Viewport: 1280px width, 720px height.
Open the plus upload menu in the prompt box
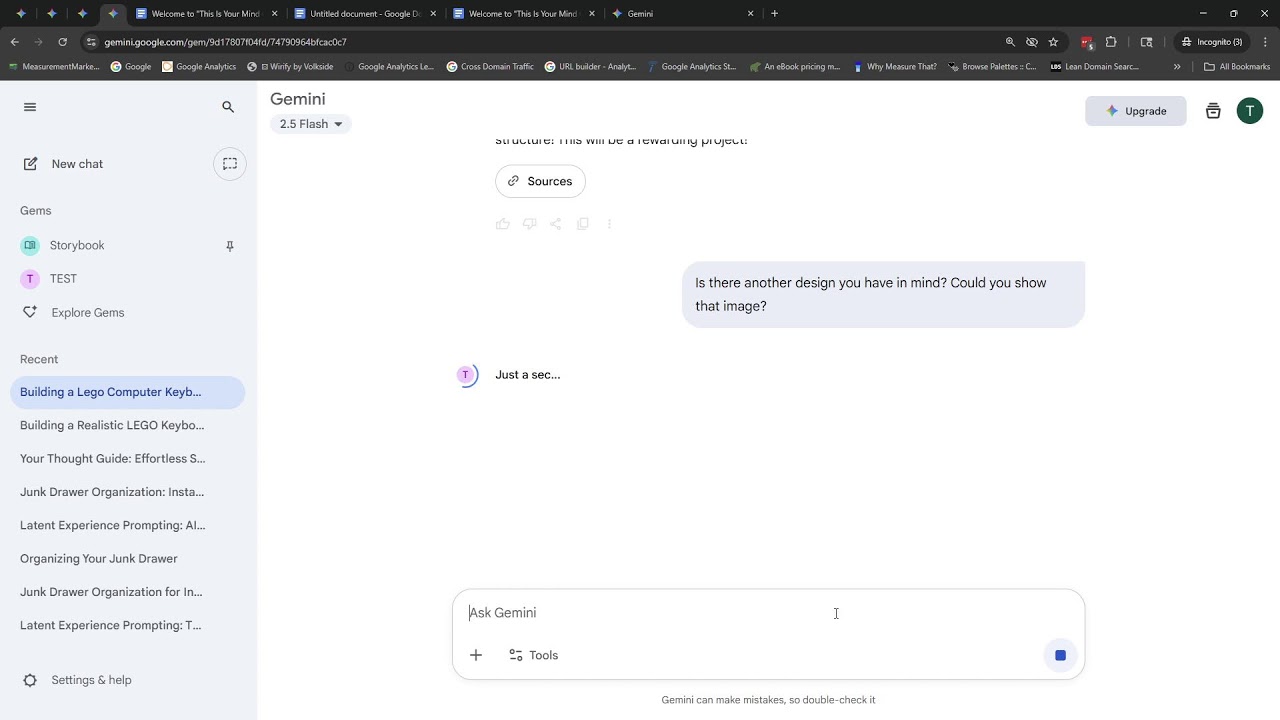click(x=476, y=655)
